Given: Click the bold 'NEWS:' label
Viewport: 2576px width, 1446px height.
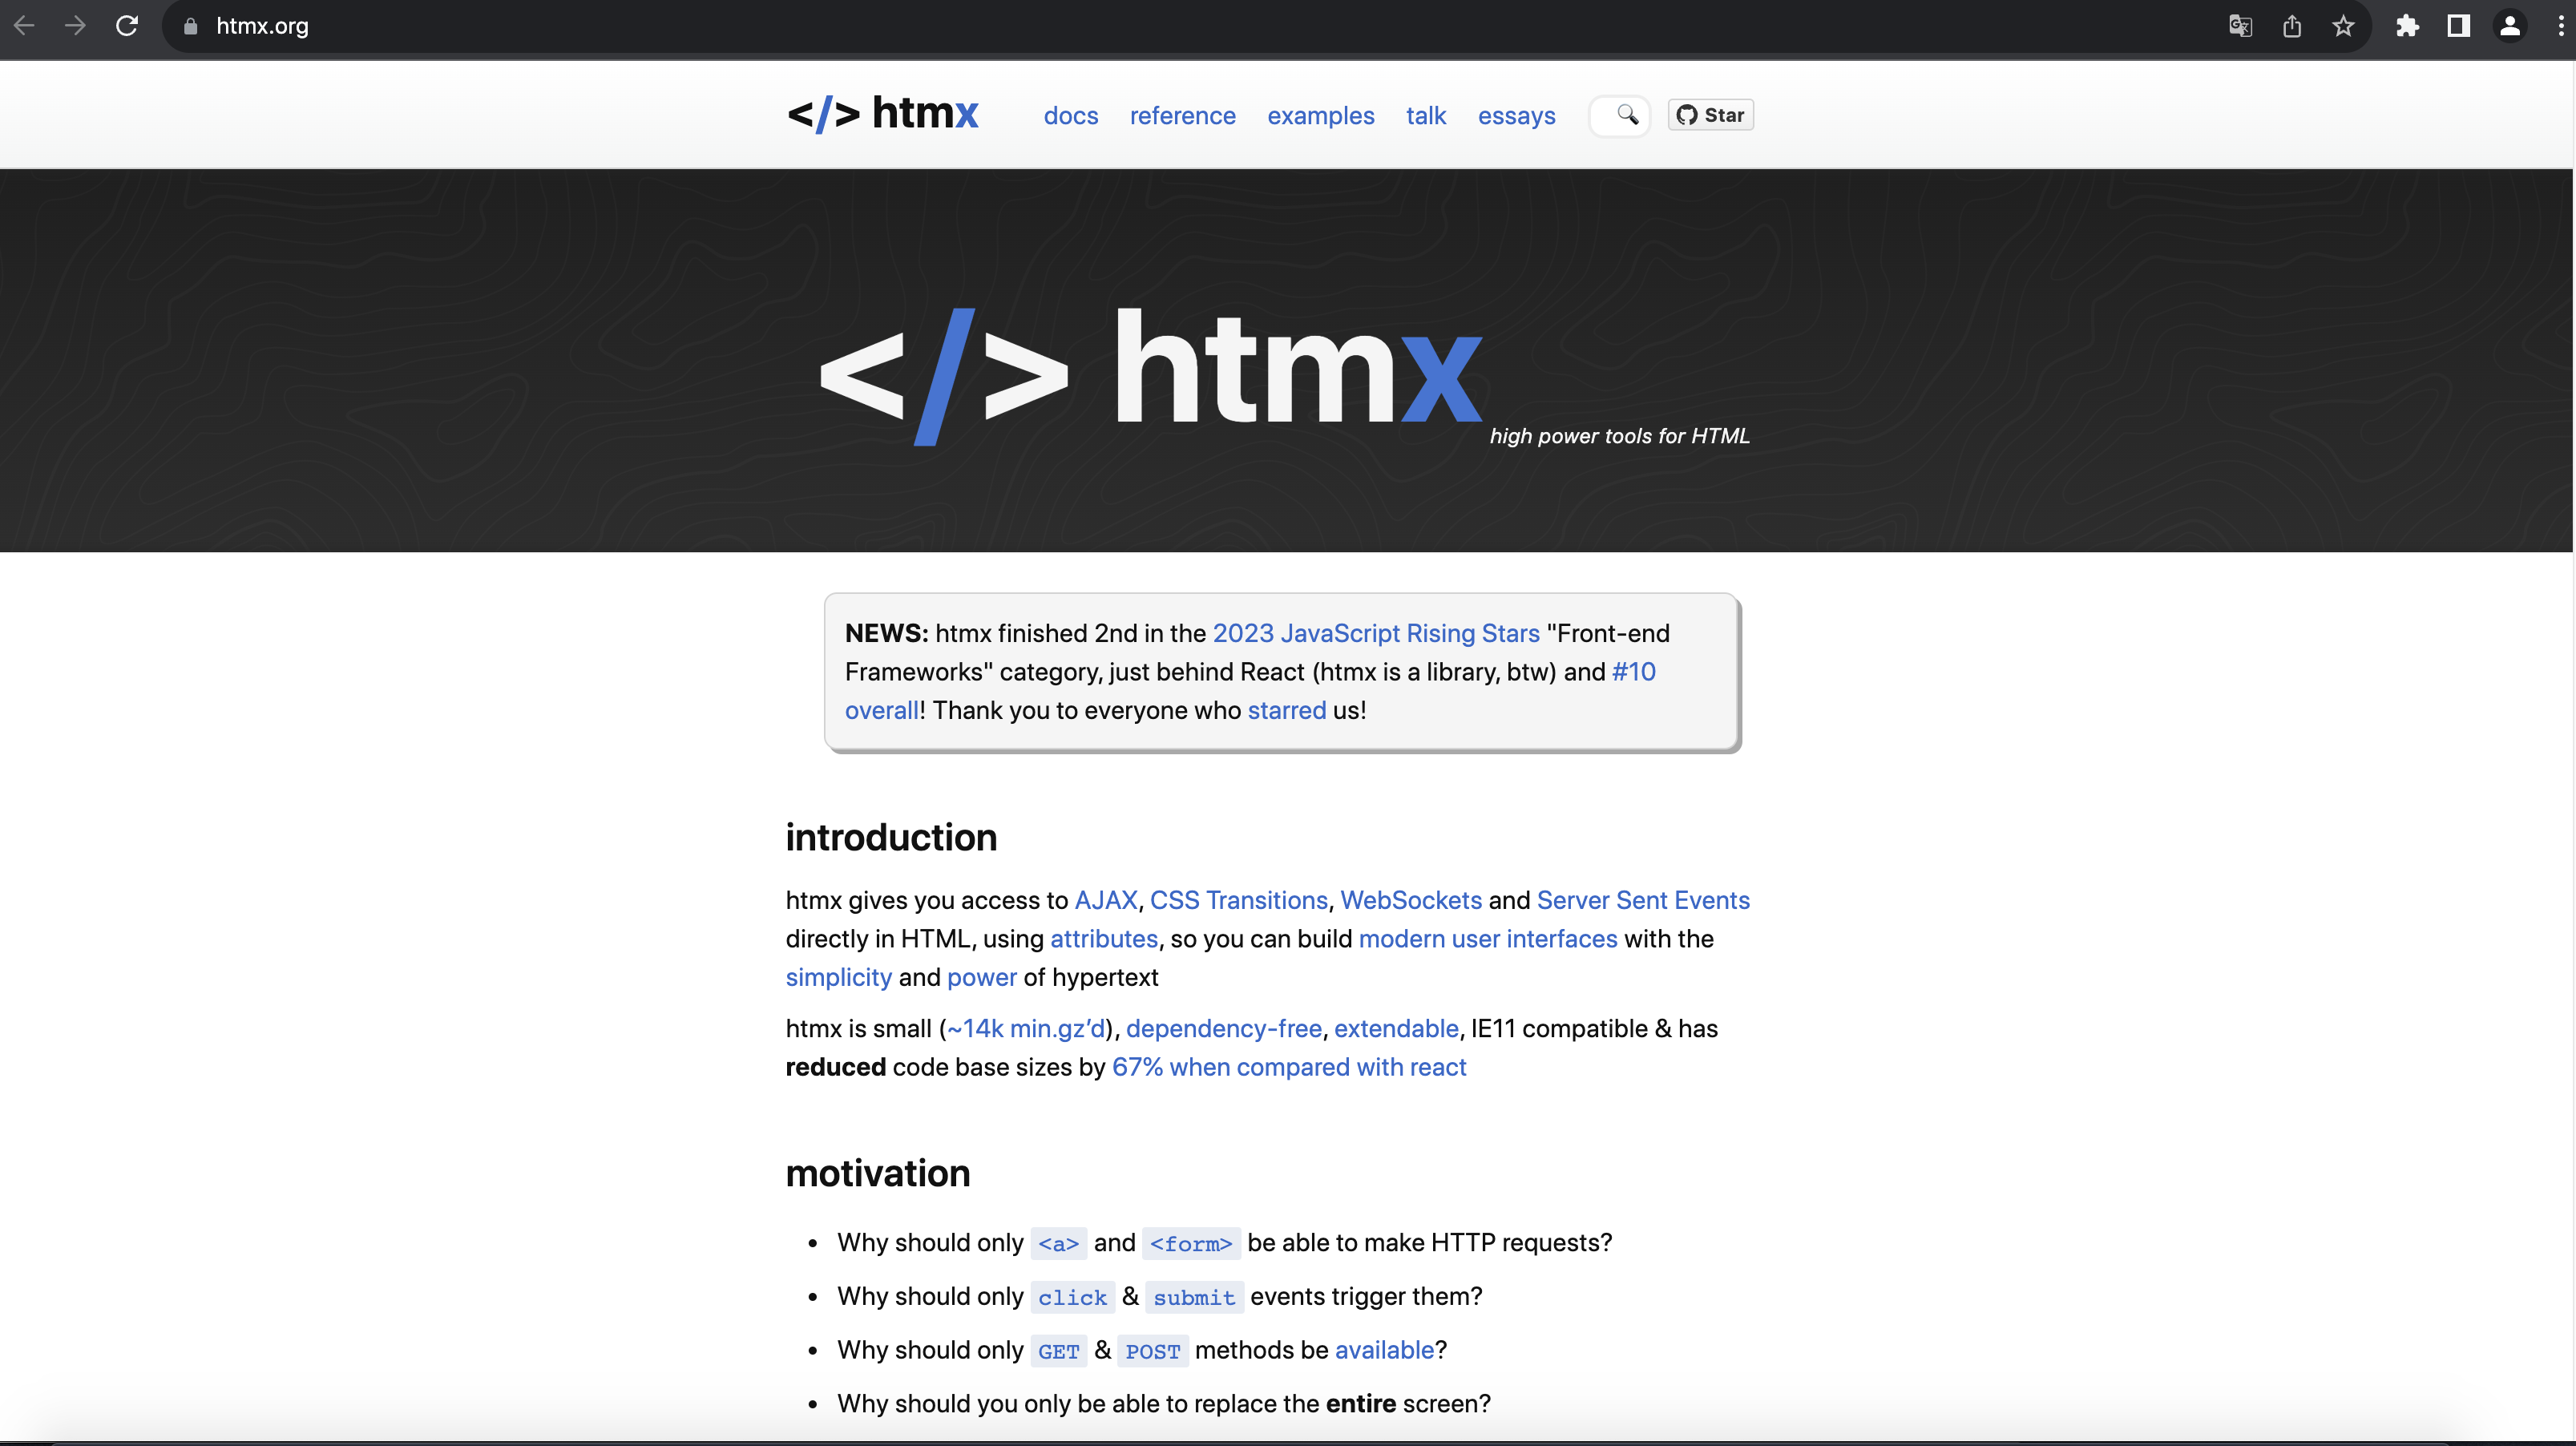Looking at the screenshot, I should point(886,633).
